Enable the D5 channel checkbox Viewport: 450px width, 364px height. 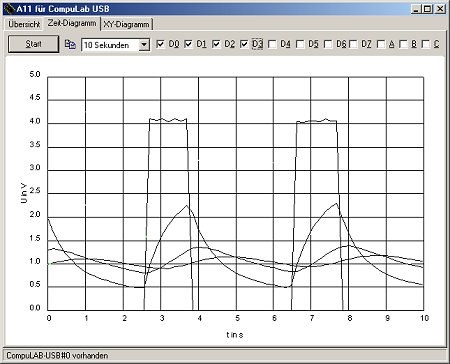300,44
